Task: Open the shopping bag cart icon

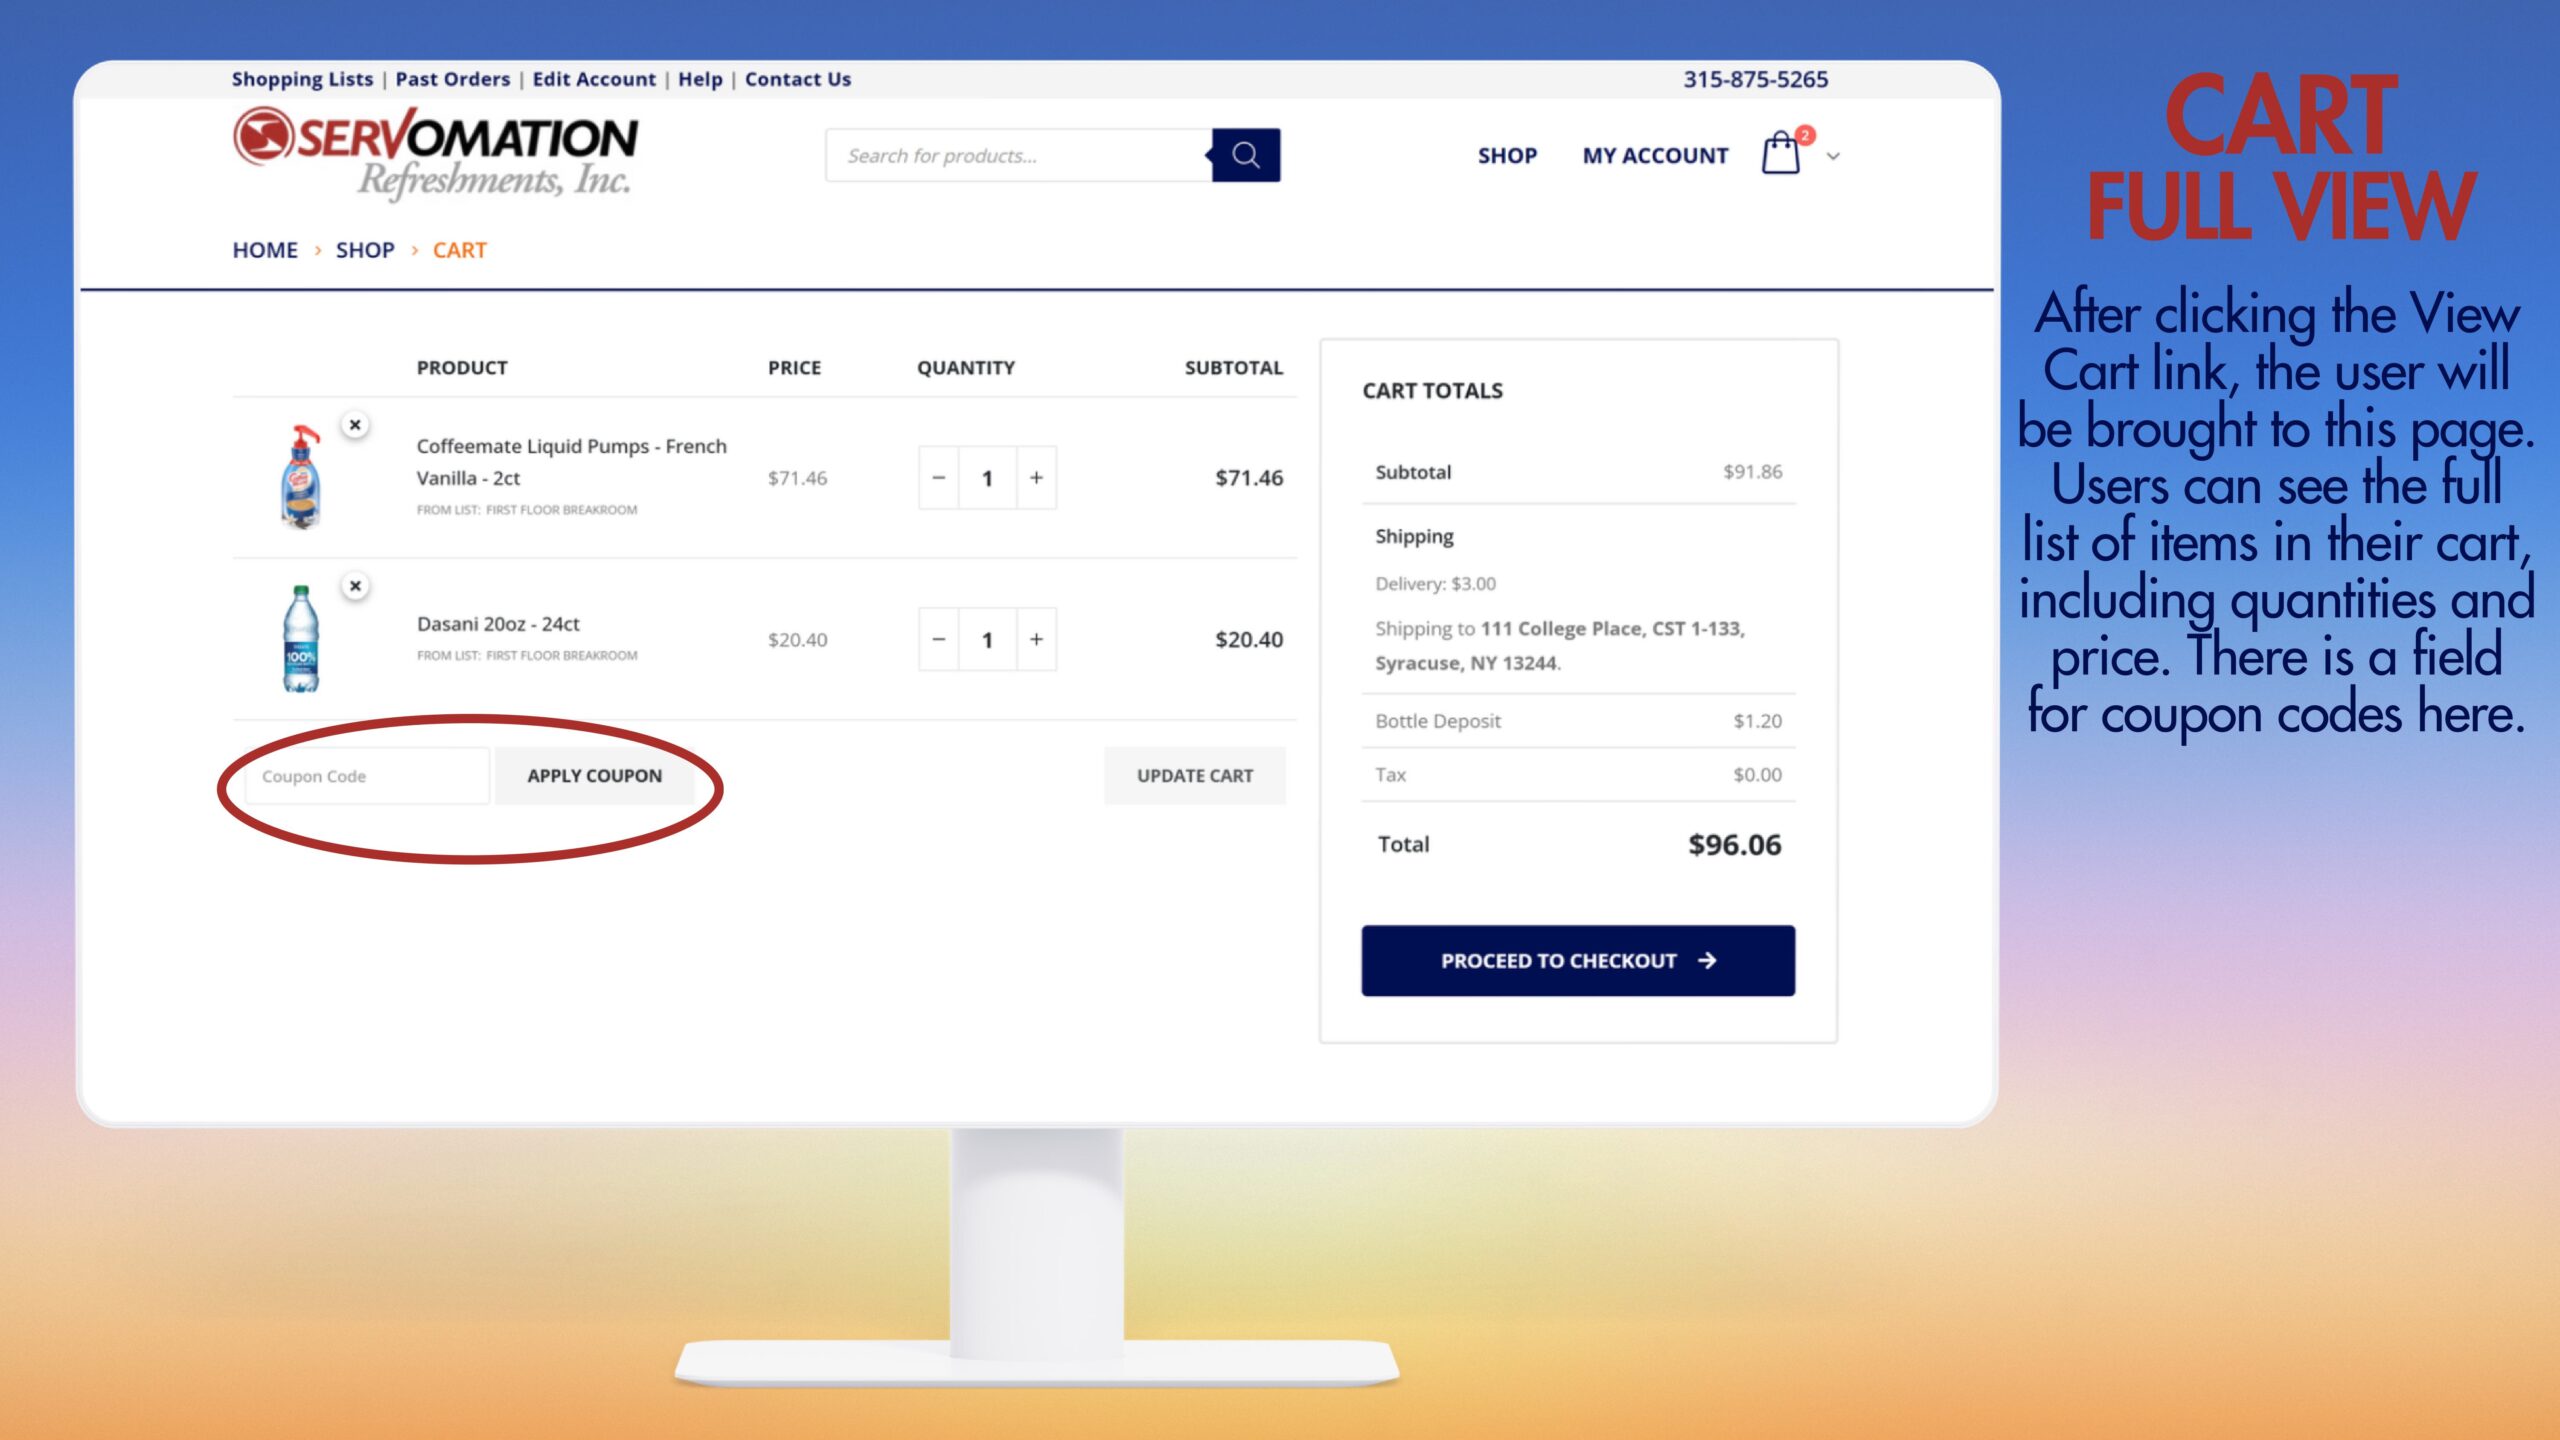Action: (1780, 155)
